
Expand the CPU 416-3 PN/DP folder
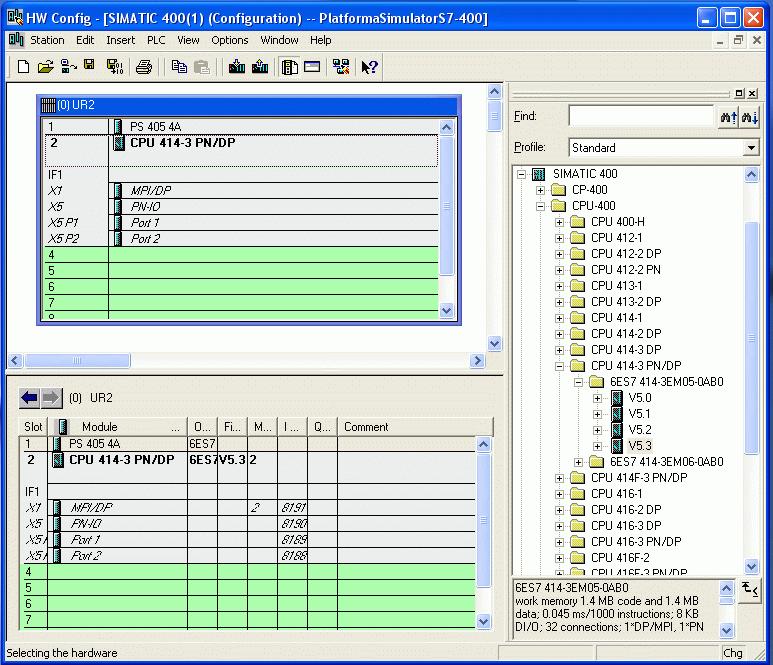[559, 542]
